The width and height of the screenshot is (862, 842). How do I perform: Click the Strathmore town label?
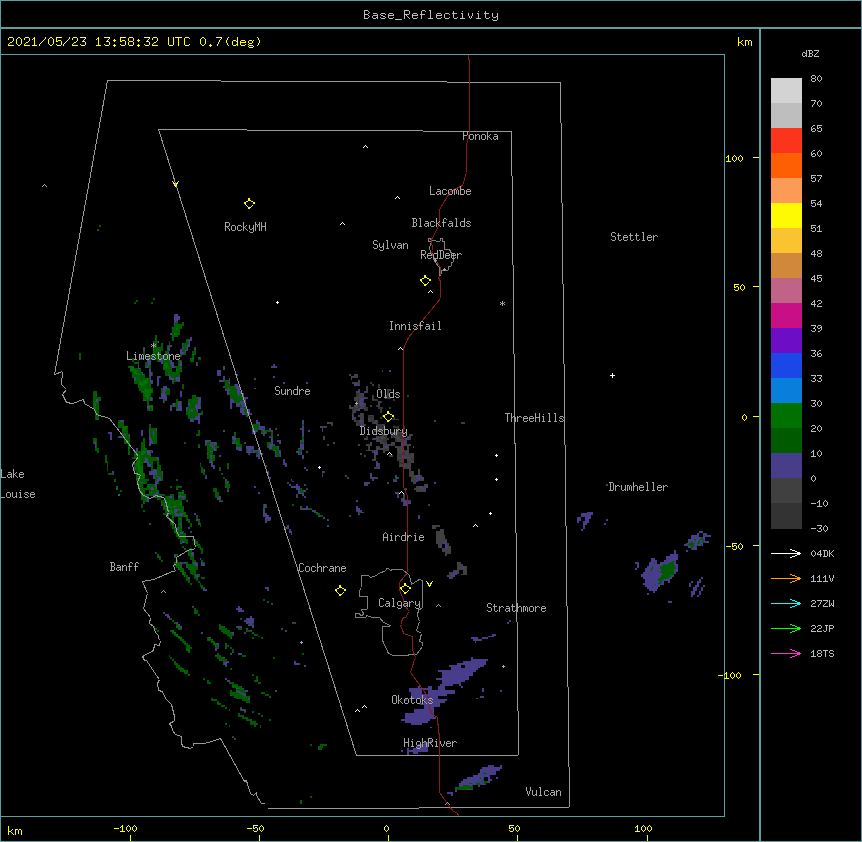(x=516, y=608)
